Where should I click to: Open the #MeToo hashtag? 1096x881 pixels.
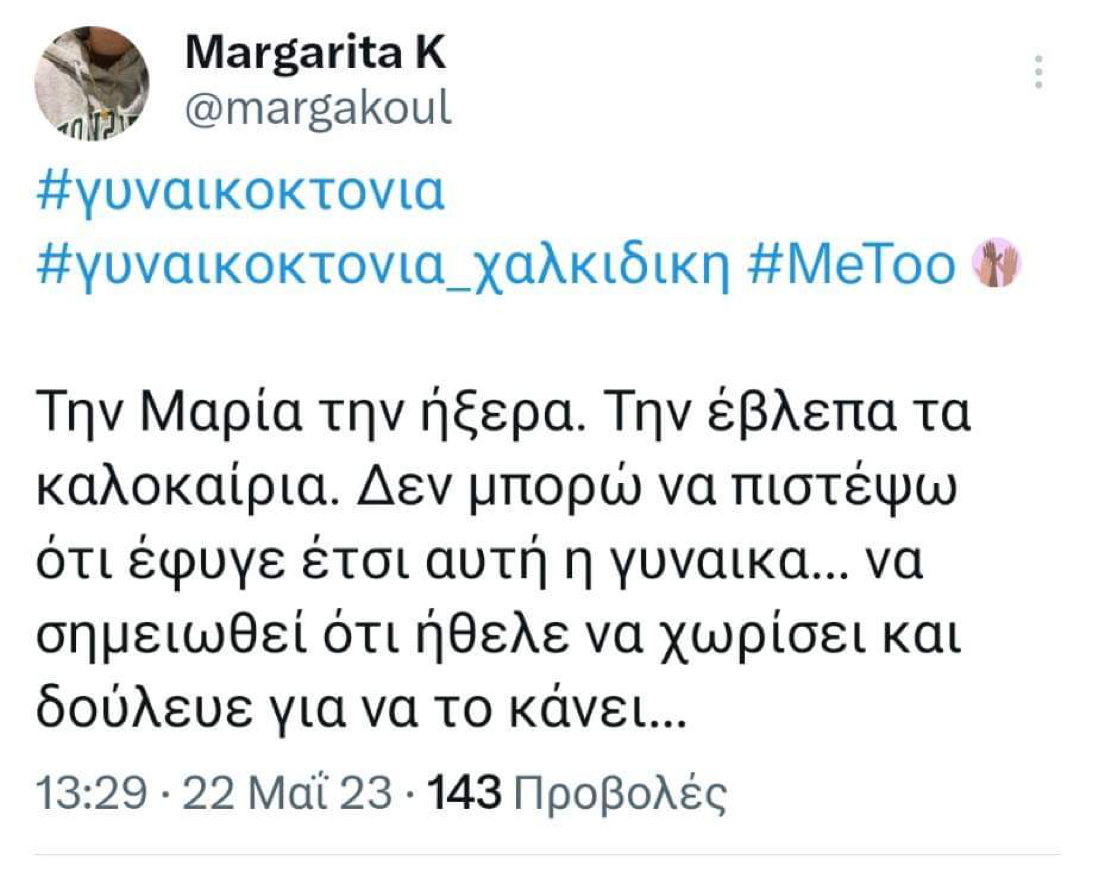point(852,265)
